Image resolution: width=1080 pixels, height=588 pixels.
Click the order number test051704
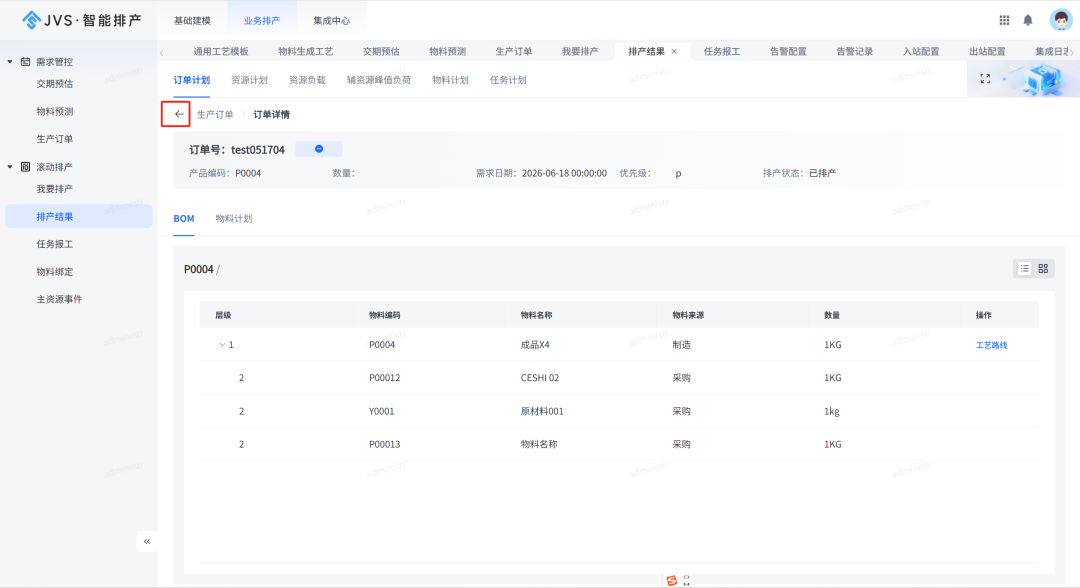coord(258,149)
